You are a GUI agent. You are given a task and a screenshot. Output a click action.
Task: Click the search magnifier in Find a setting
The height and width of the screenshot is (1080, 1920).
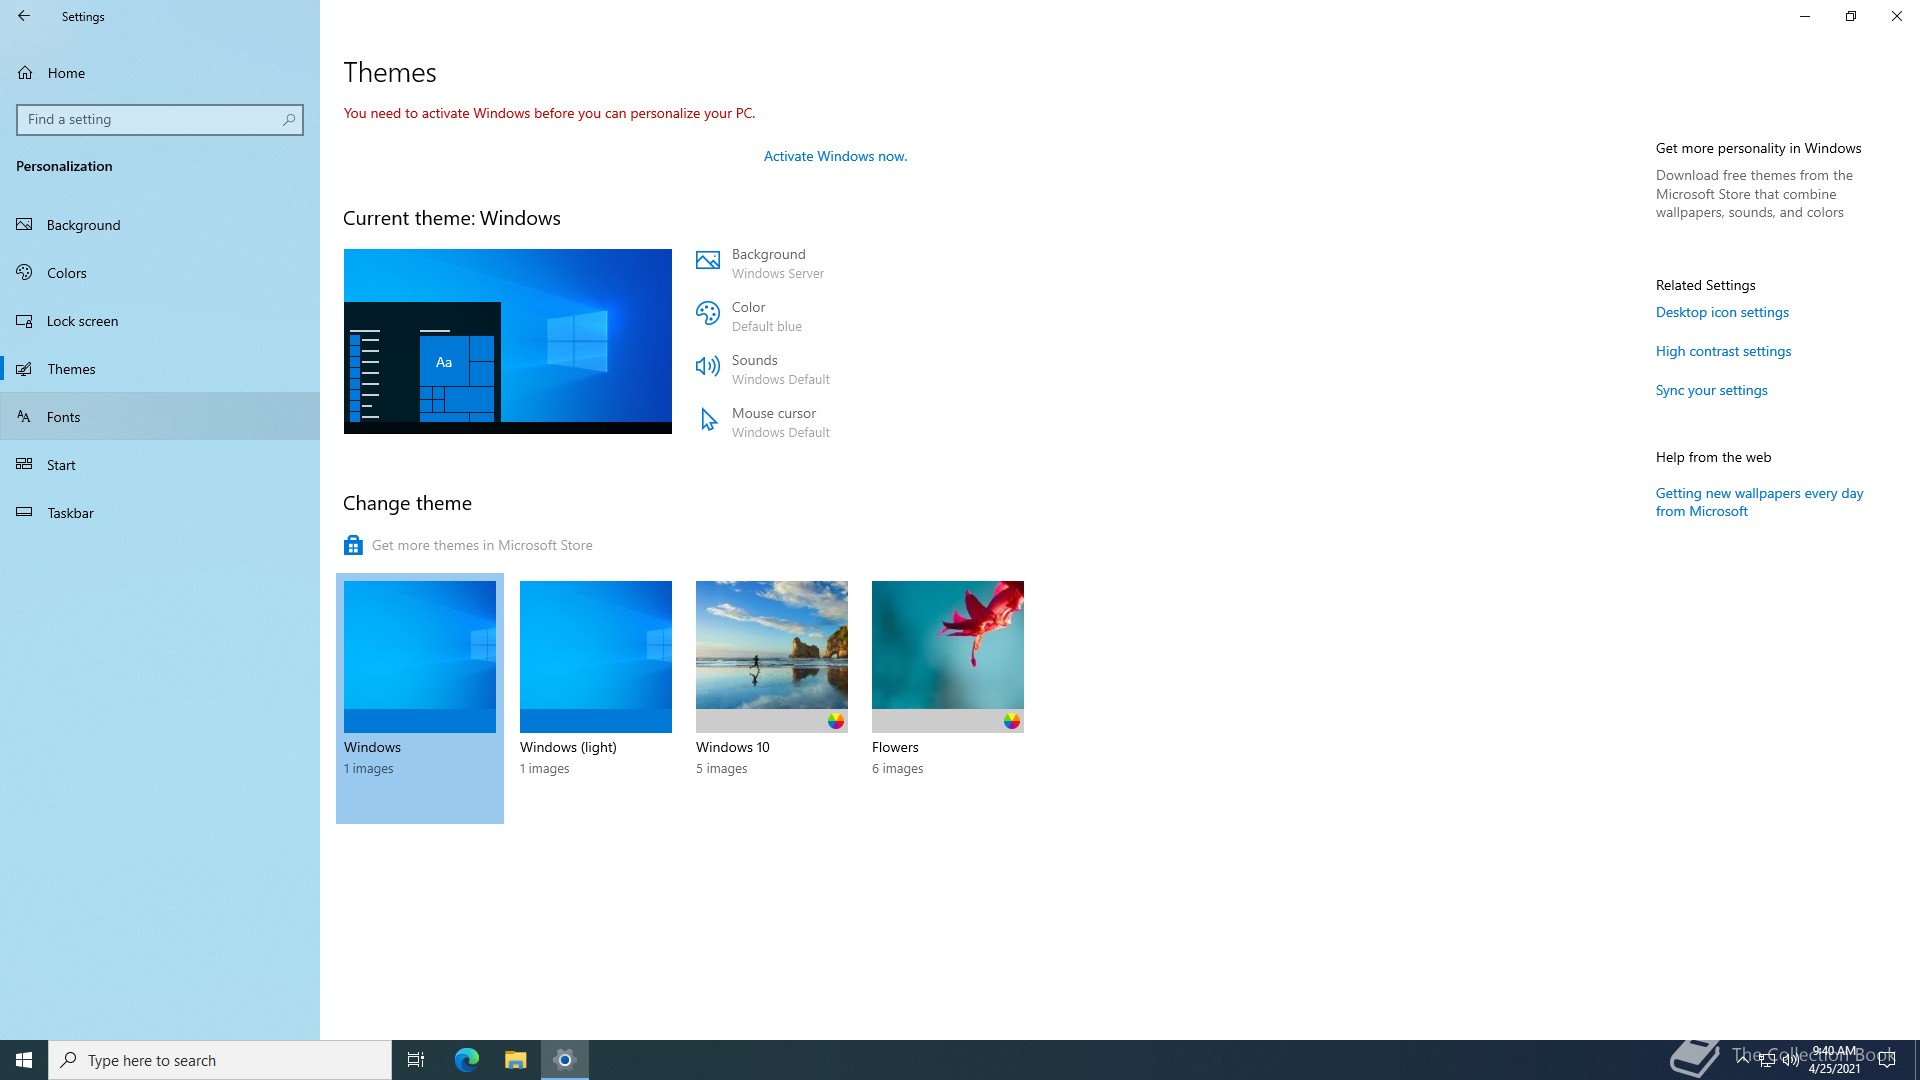coord(289,119)
